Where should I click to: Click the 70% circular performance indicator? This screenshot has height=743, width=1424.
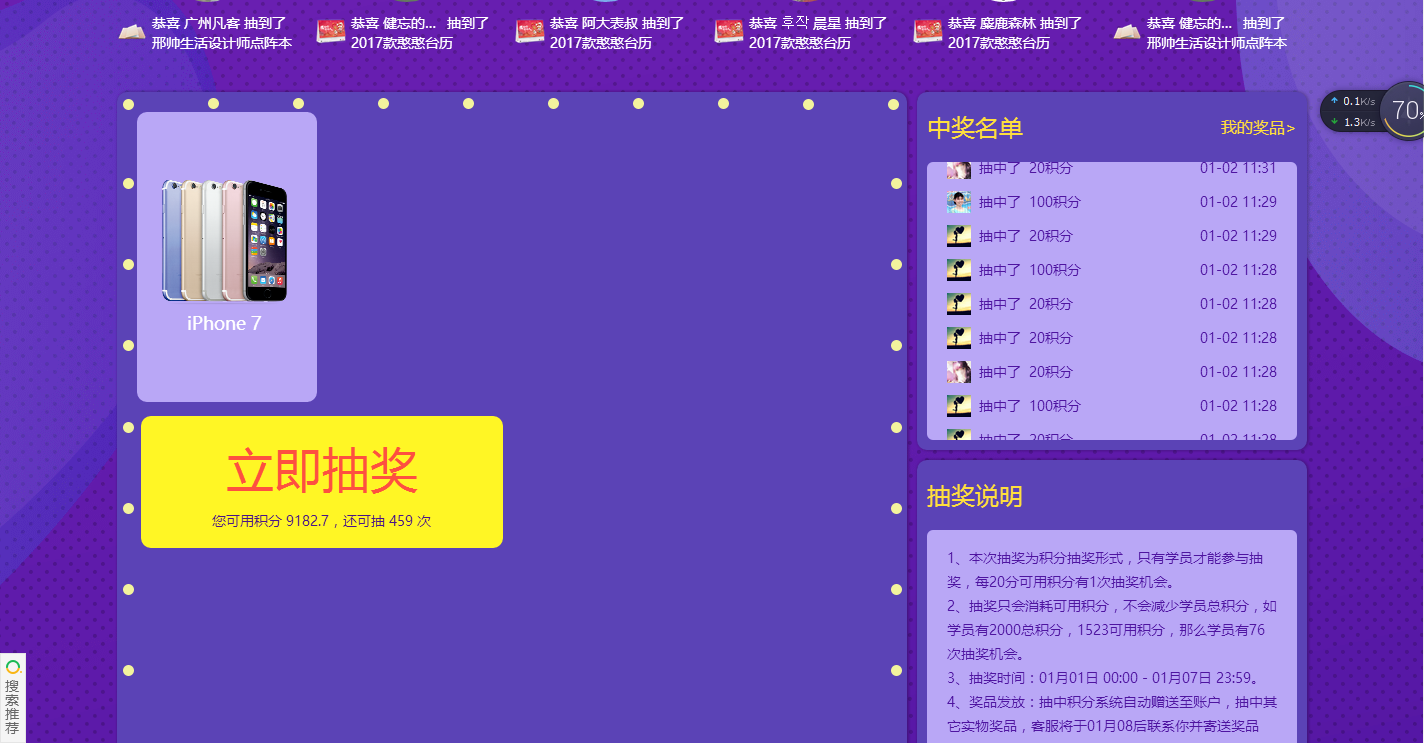1404,110
